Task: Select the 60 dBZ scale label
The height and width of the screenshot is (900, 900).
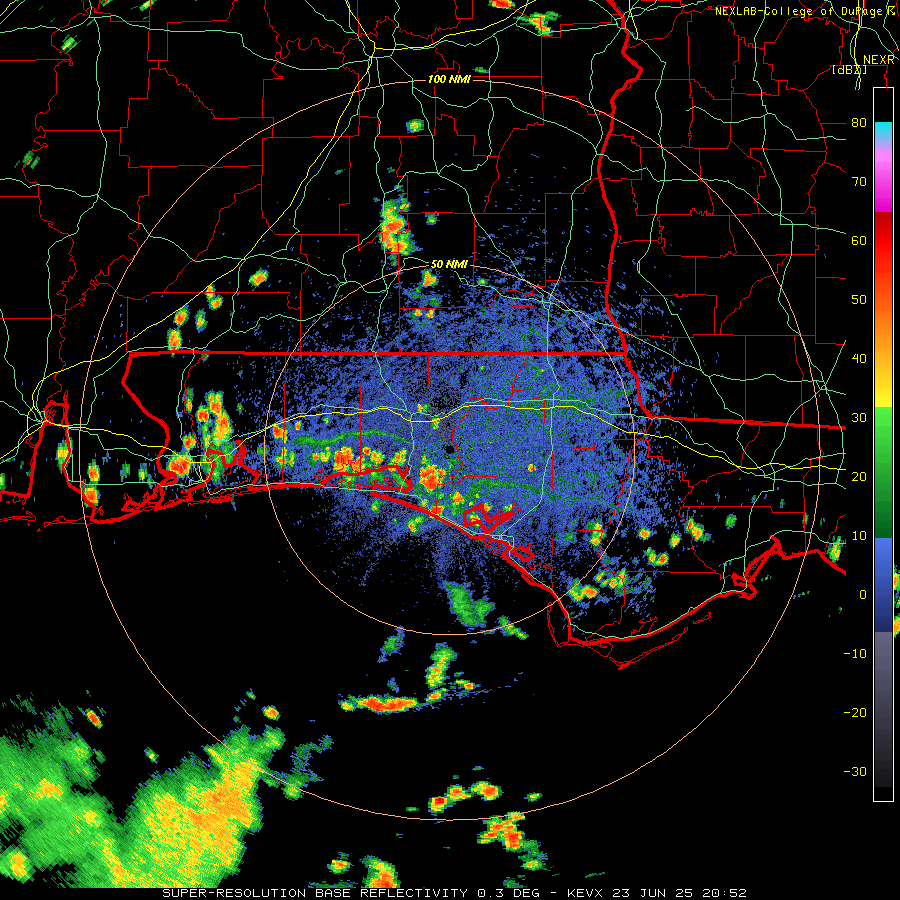Action: (859, 240)
